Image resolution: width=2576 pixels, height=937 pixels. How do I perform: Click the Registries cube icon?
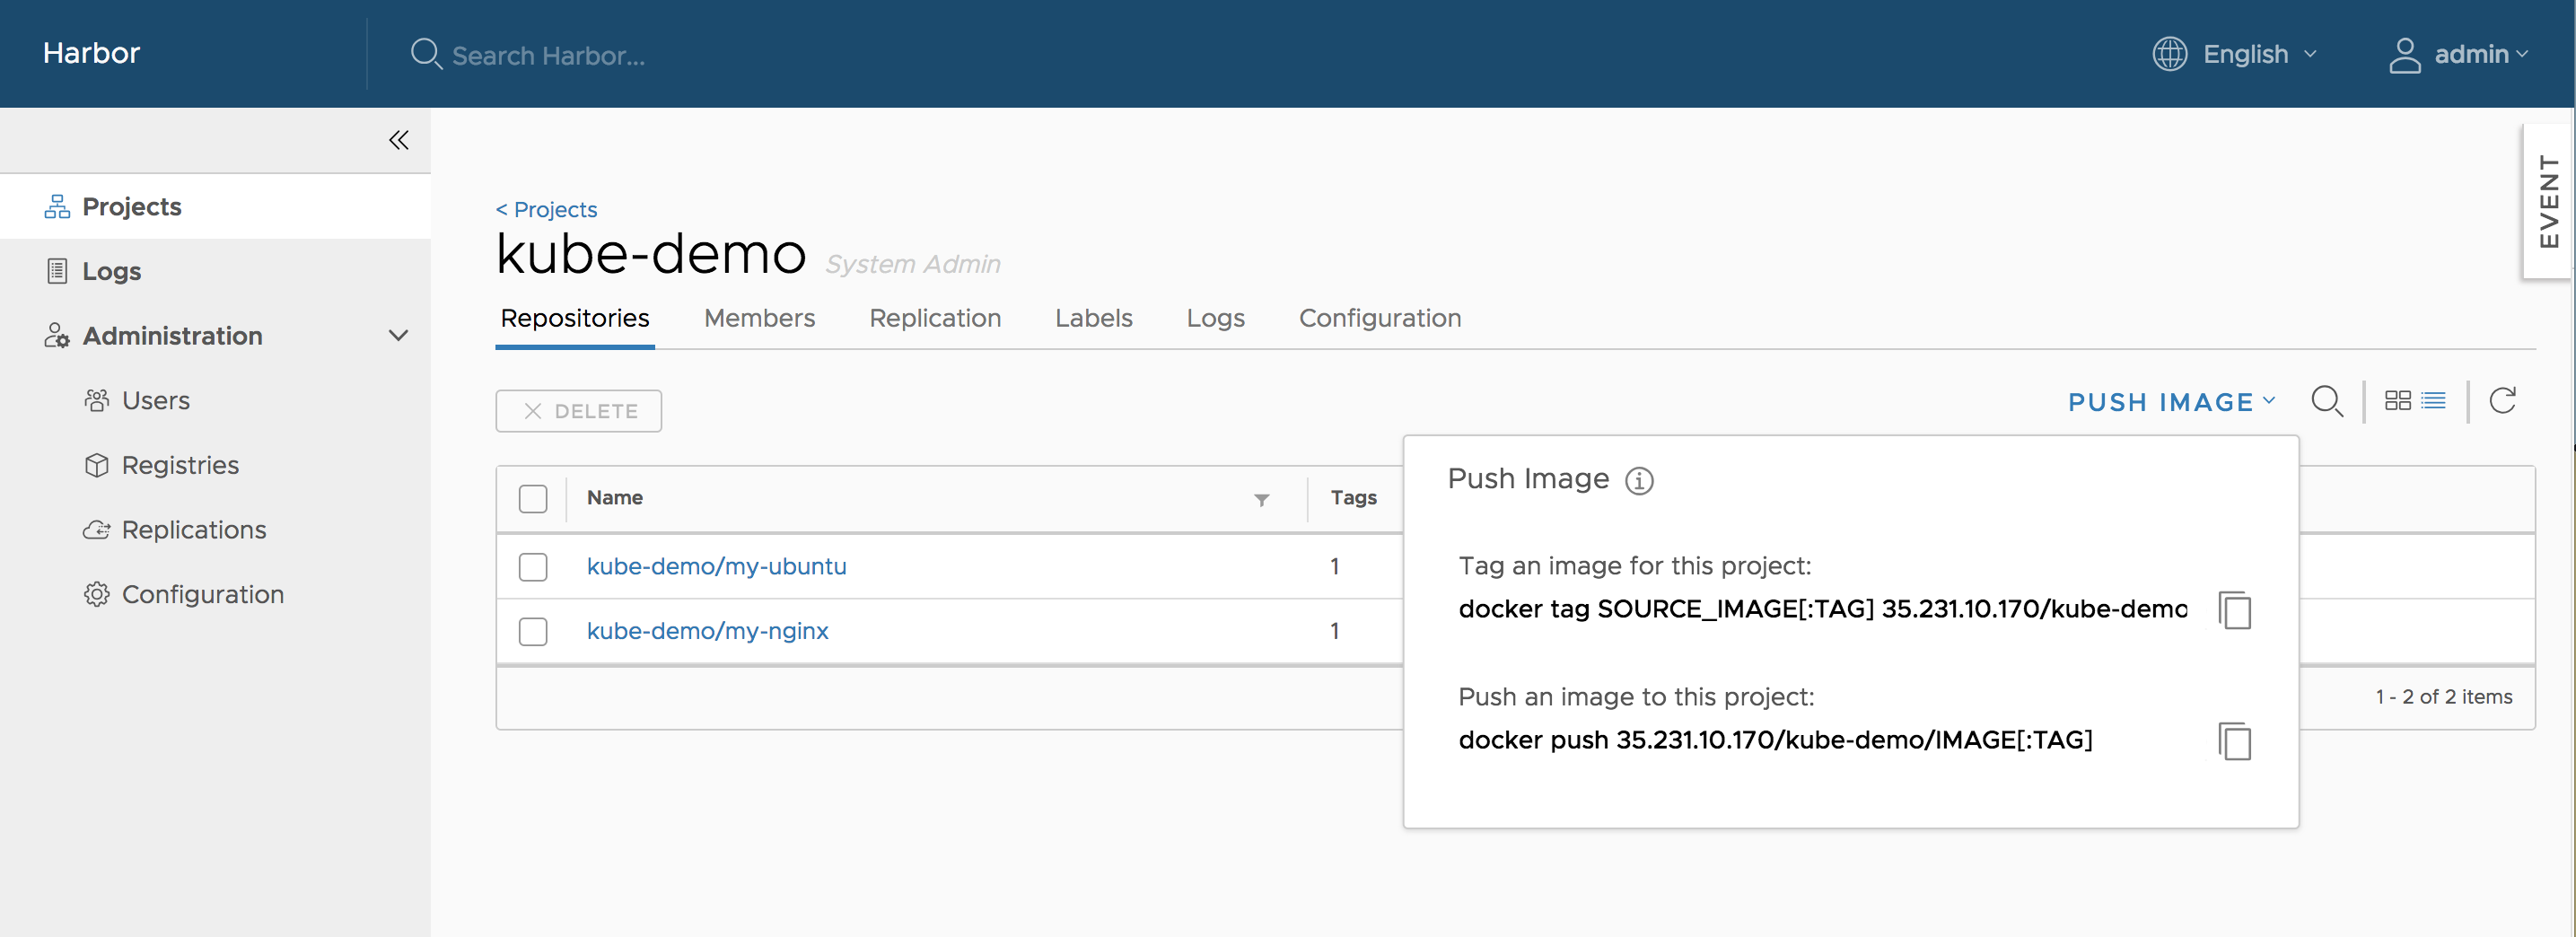[x=97, y=465]
